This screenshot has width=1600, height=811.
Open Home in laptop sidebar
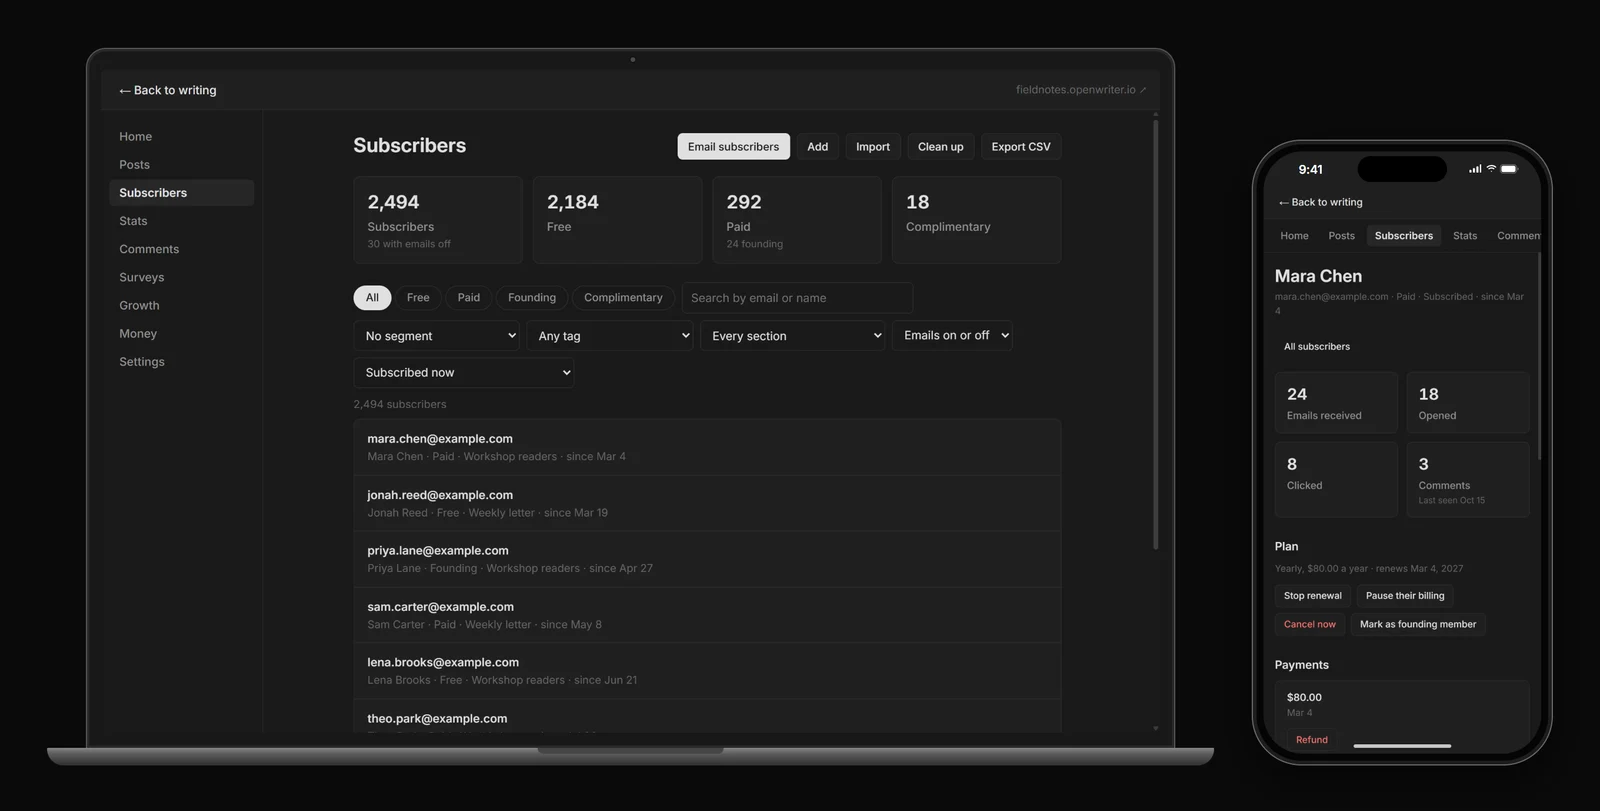pos(181,137)
